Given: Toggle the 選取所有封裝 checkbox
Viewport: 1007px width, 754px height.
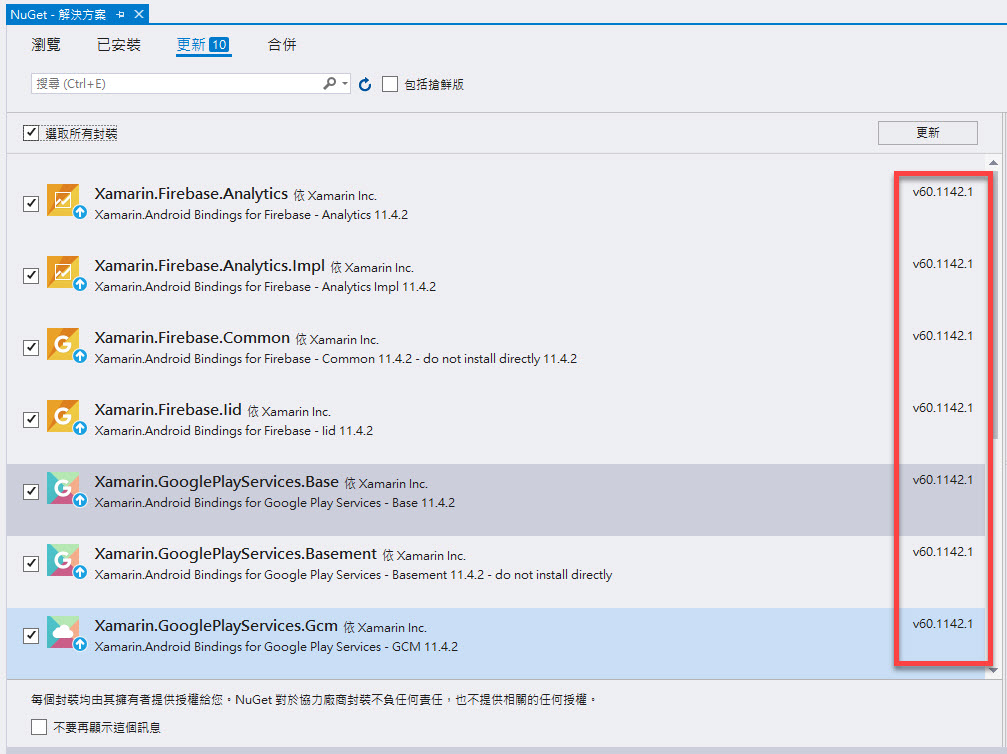Looking at the screenshot, I should coord(31,133).
